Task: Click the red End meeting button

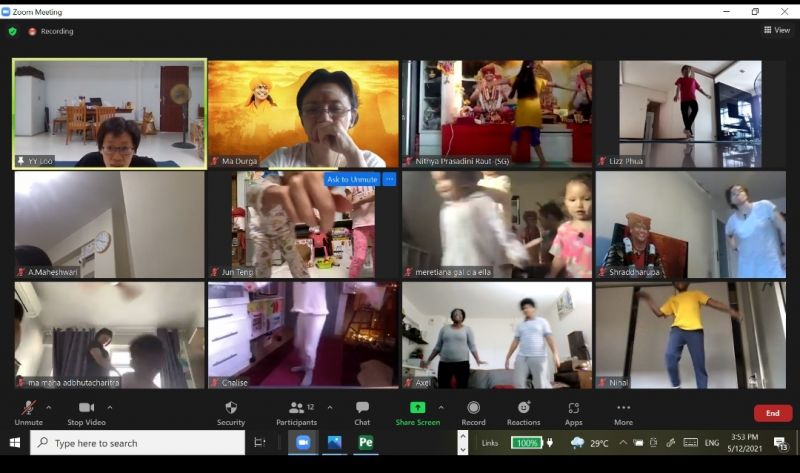Action: pos(772,413)
